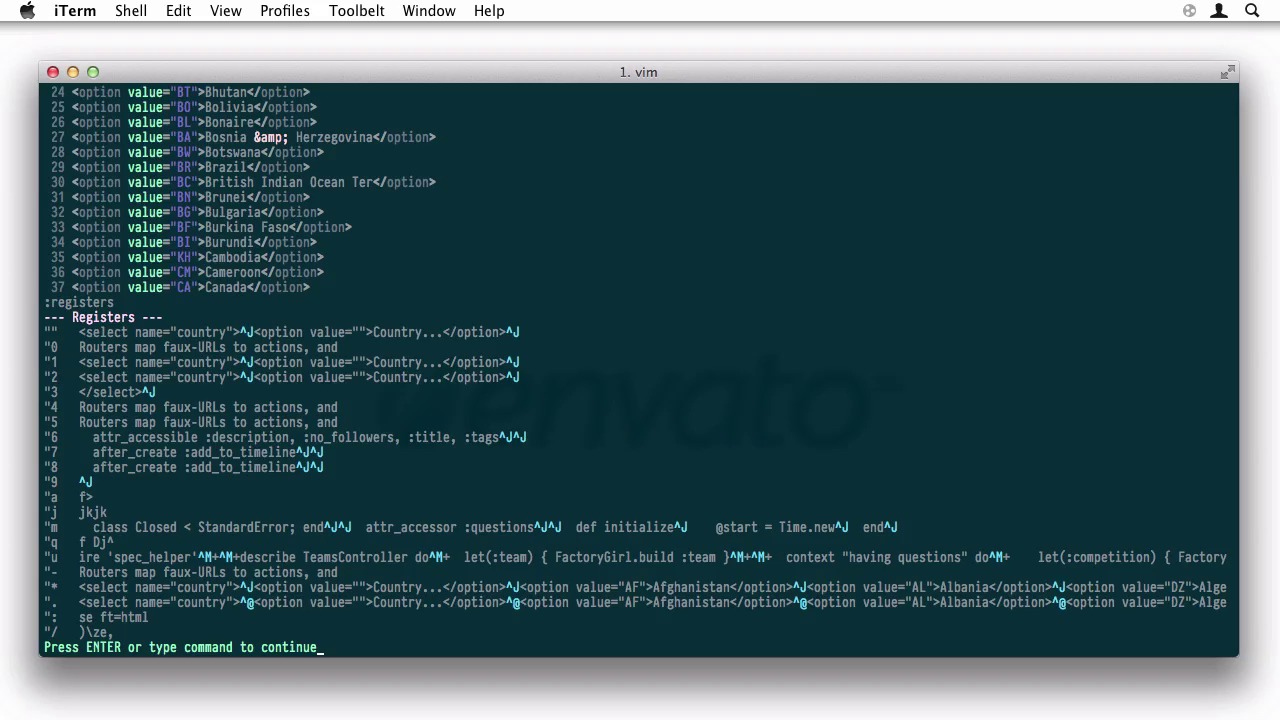Viewport: 1280px width, 720px height.
Task: Click the register "2 row
Action: tap(282, 377)
